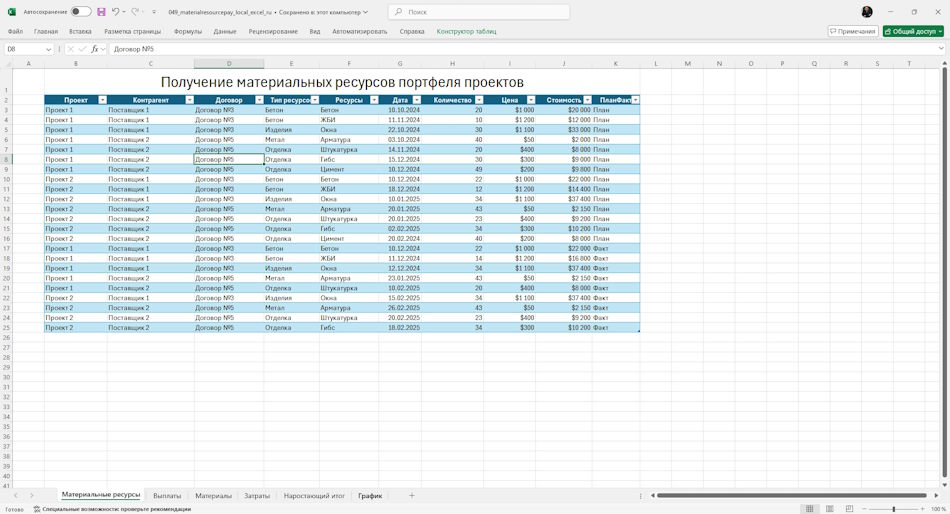Open the Разметка страницы tab
The height and width of the screenshot is (514, 950).
133,31
